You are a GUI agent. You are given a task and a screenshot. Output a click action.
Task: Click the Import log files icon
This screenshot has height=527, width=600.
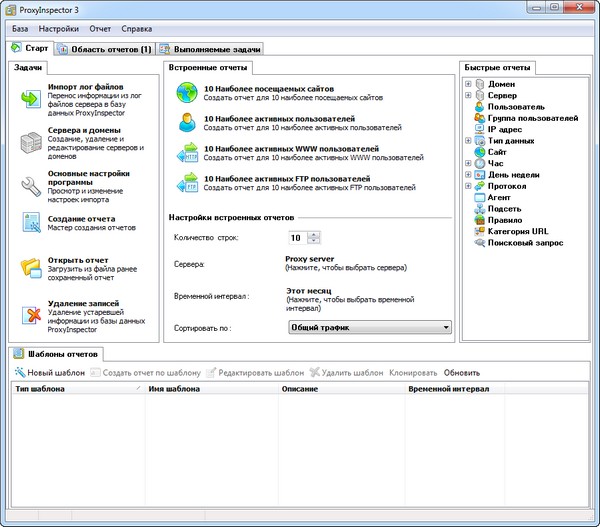[31, 98]
